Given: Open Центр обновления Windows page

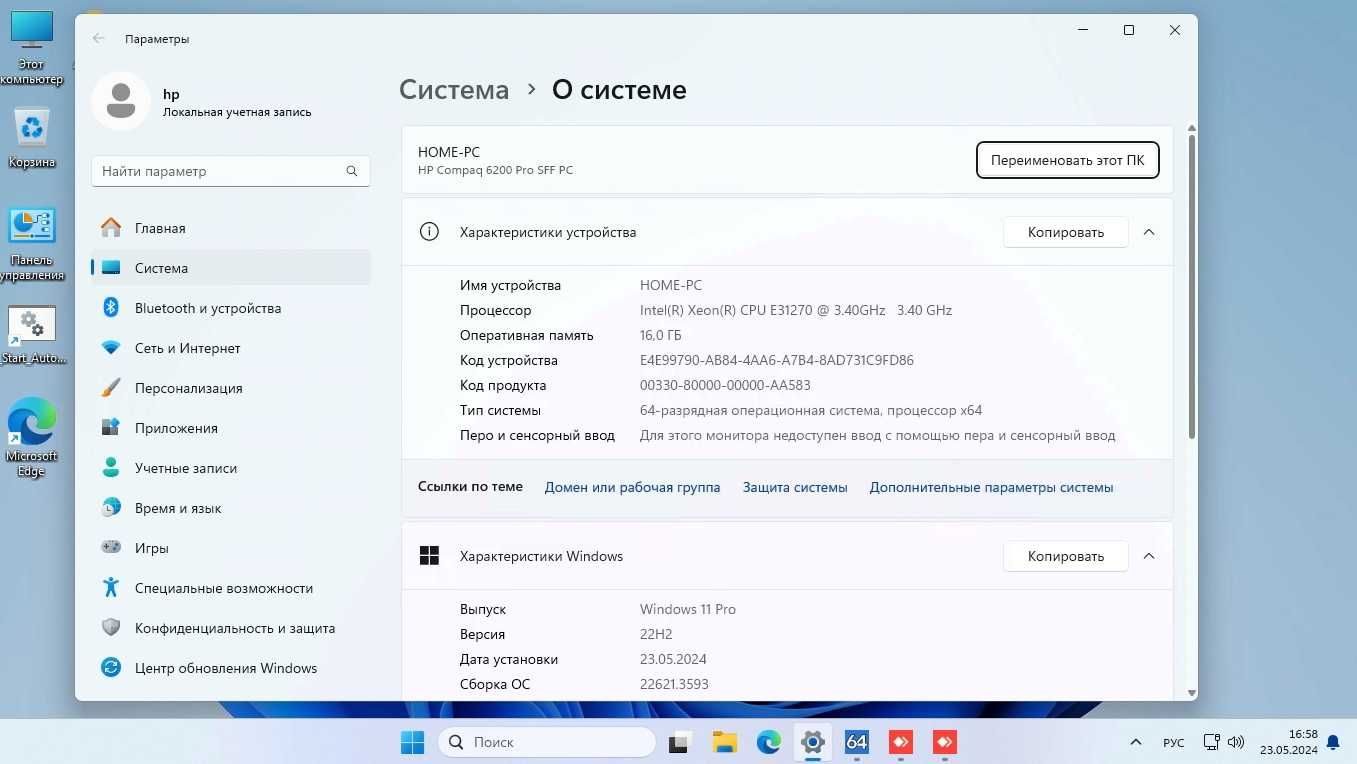Looking at the screenshot, I should [231, 668].
